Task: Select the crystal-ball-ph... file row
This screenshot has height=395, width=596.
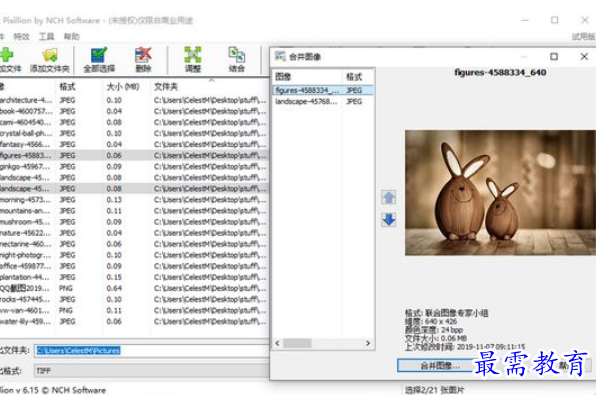Action: pyautogui.click(x=134, y=133)
